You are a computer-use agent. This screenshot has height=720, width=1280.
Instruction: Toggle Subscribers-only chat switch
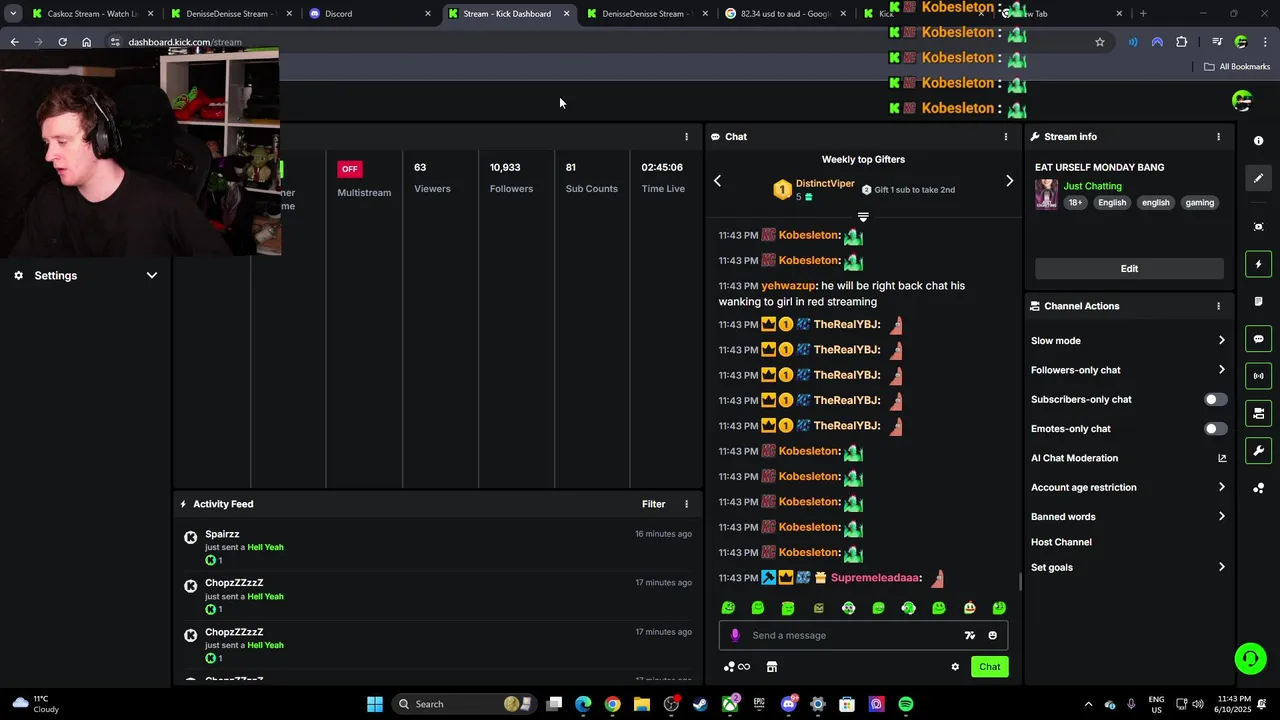[1215, 399]
